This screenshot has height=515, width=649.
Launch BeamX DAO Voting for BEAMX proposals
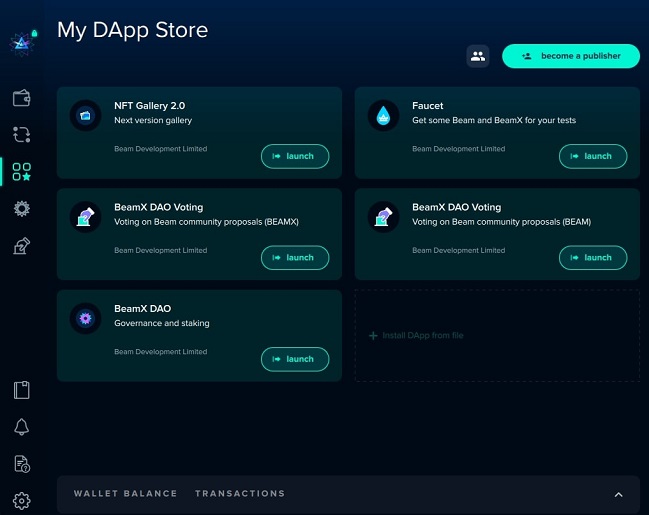pos(295,258)
